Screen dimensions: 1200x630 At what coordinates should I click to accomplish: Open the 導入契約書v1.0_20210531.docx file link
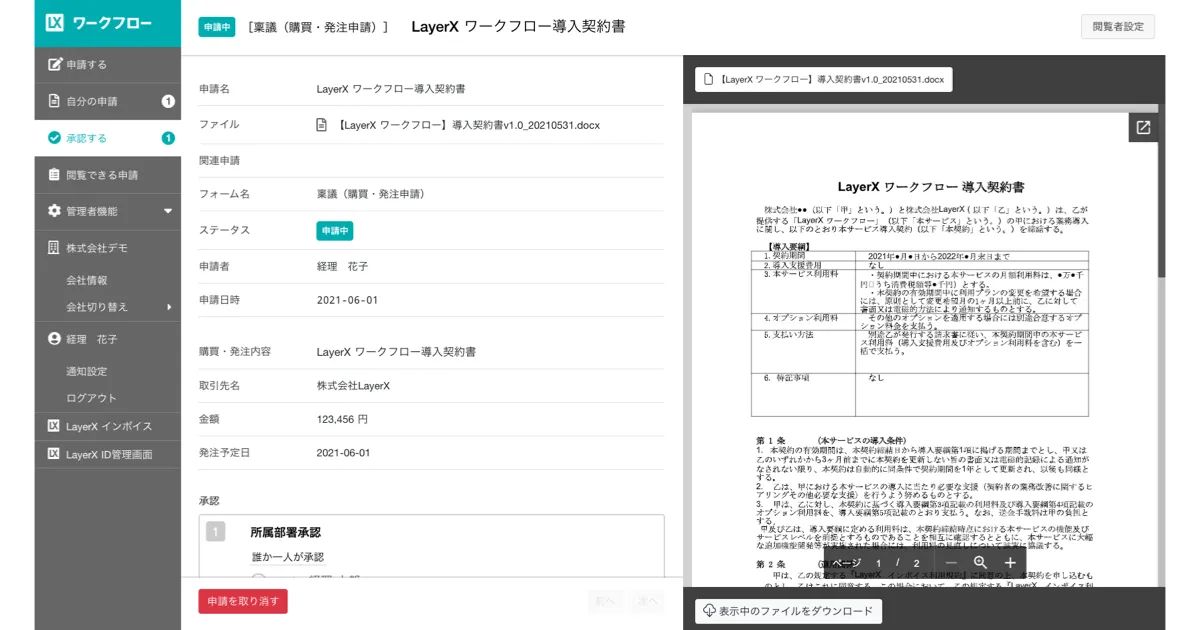point(468,125)
